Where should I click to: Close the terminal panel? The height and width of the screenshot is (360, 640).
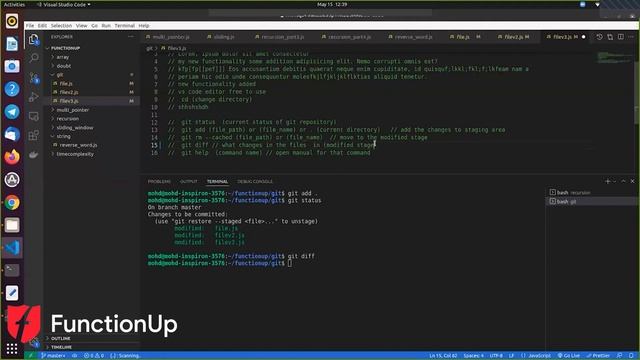coord(632,181)
